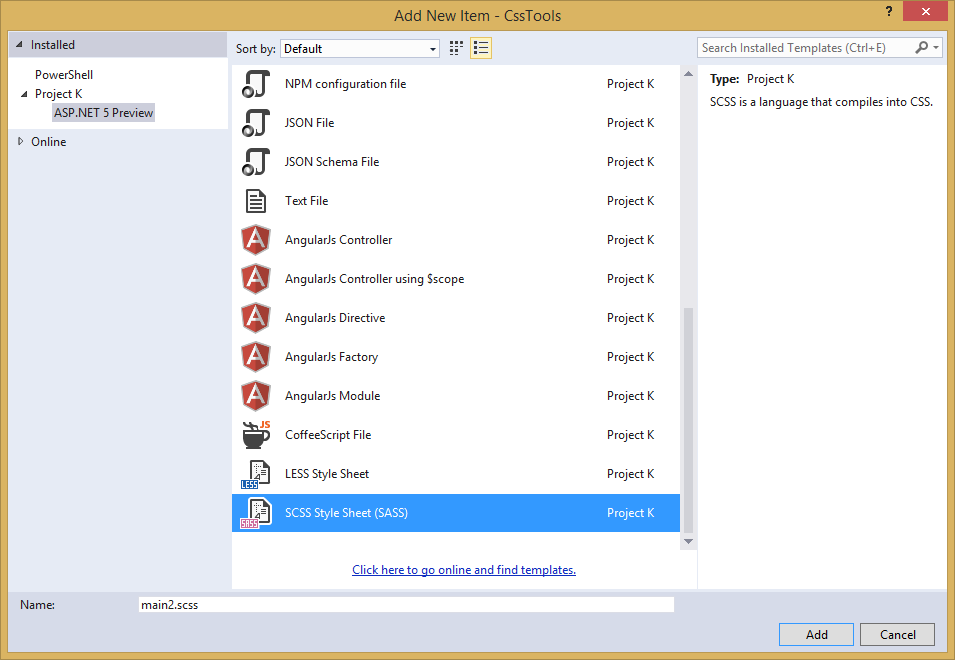Close the Add New Item dialog
955x660 pixels.
point(925,11)
